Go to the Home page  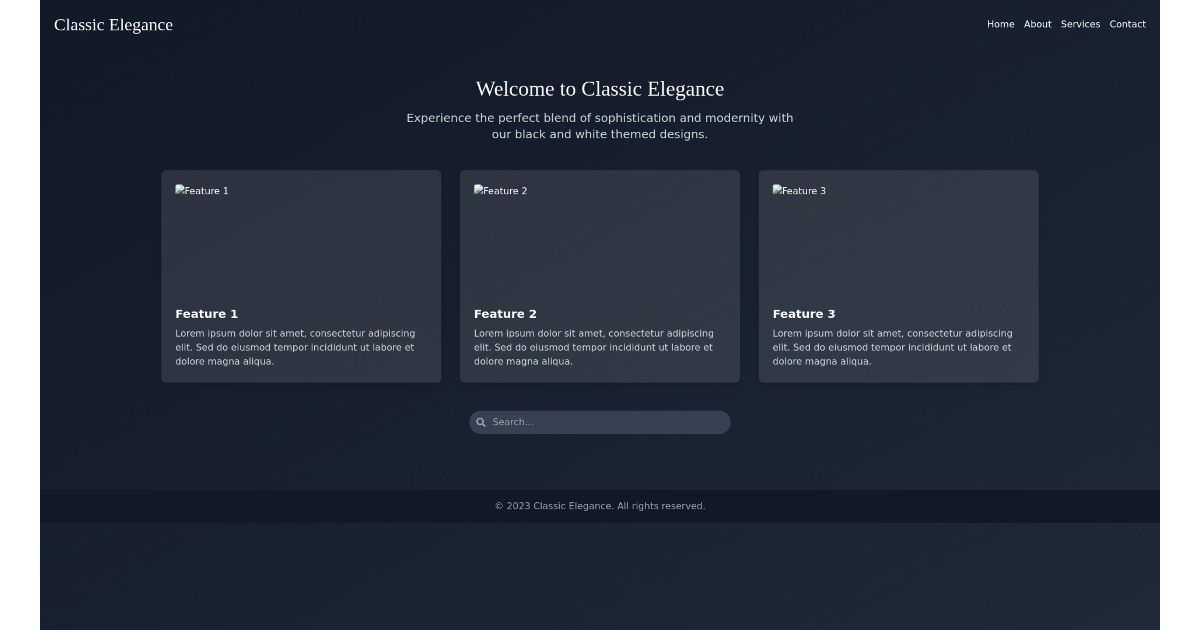[1000, 24]
